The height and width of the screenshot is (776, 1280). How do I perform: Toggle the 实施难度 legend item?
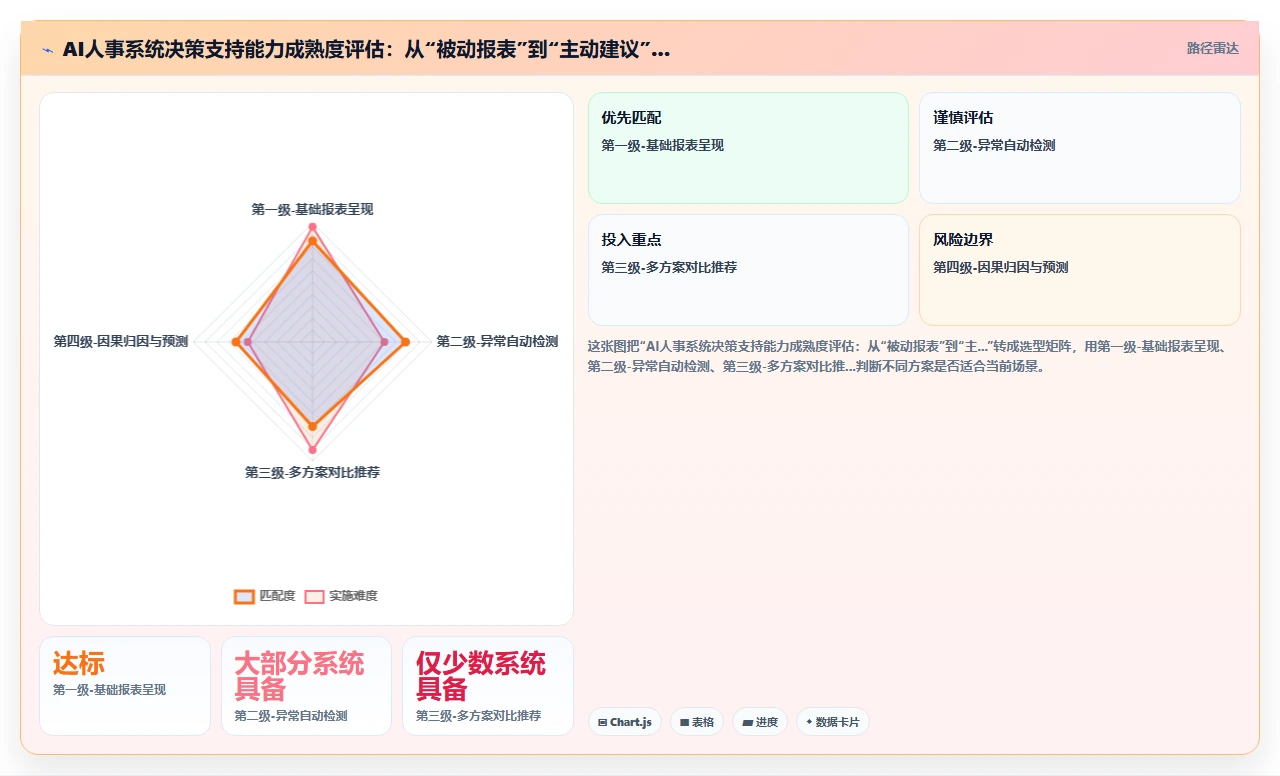point(341,596)
